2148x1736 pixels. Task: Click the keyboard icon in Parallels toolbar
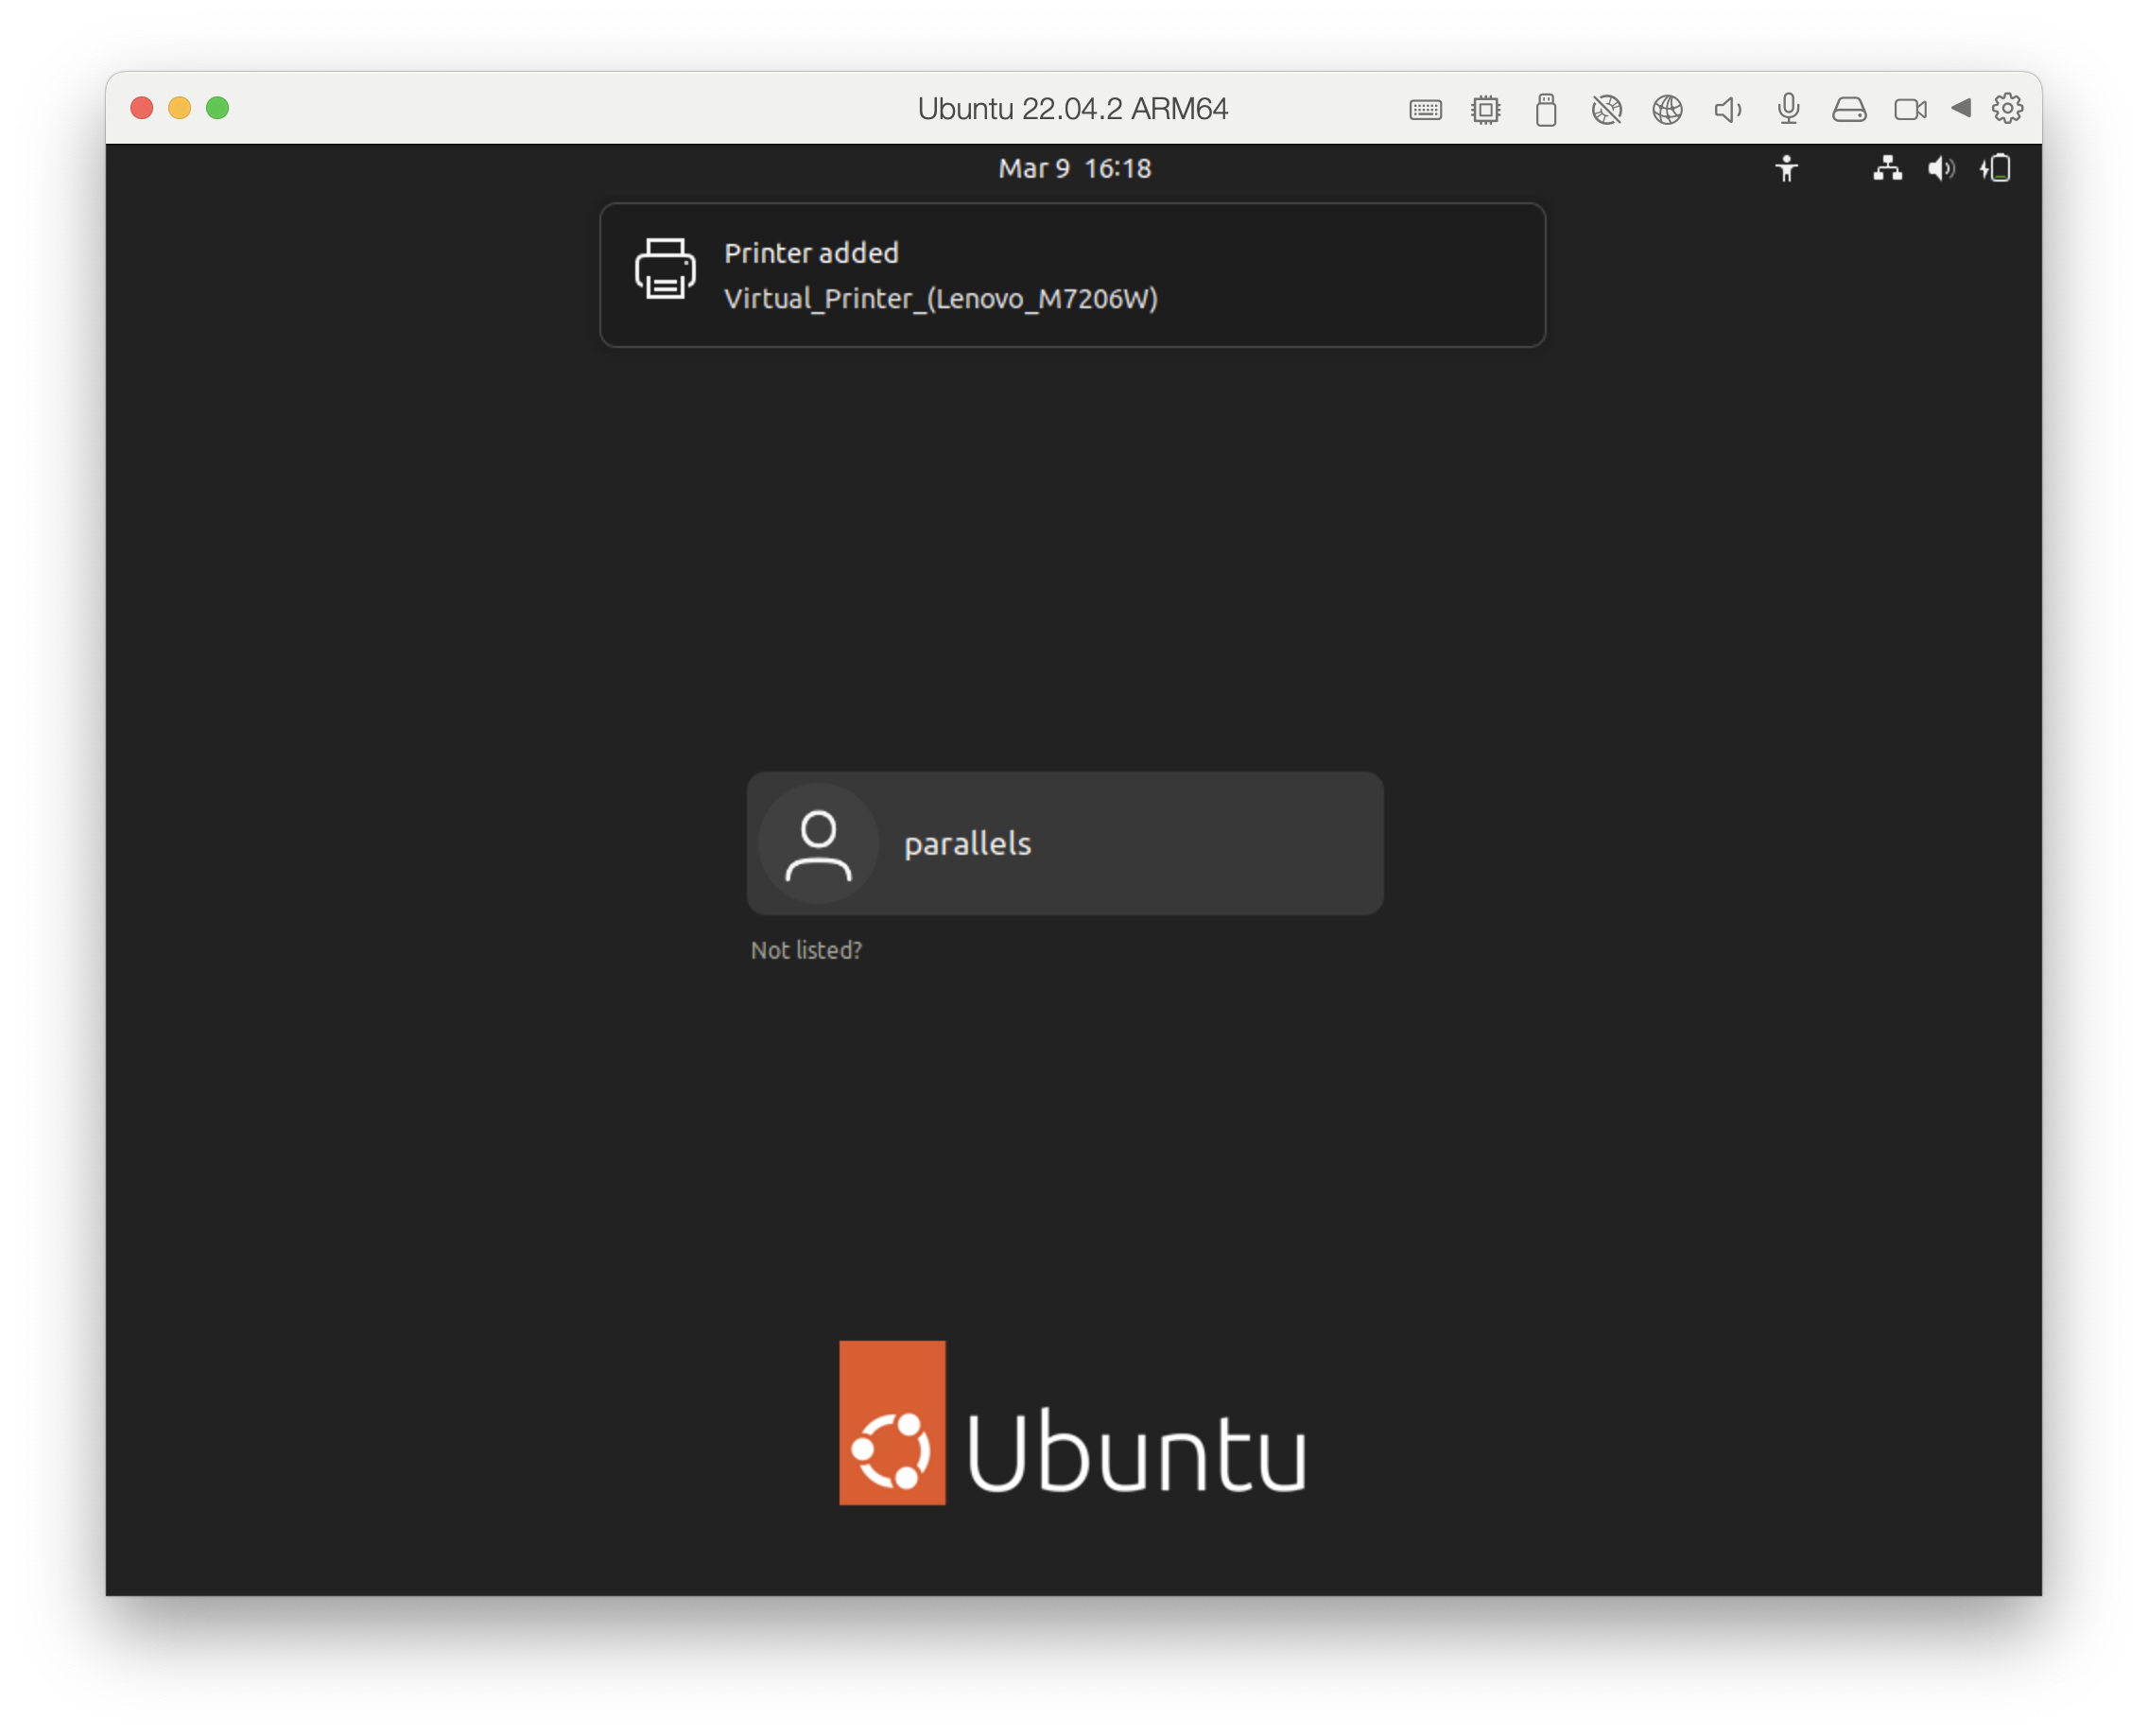(x=1425, y=109)
